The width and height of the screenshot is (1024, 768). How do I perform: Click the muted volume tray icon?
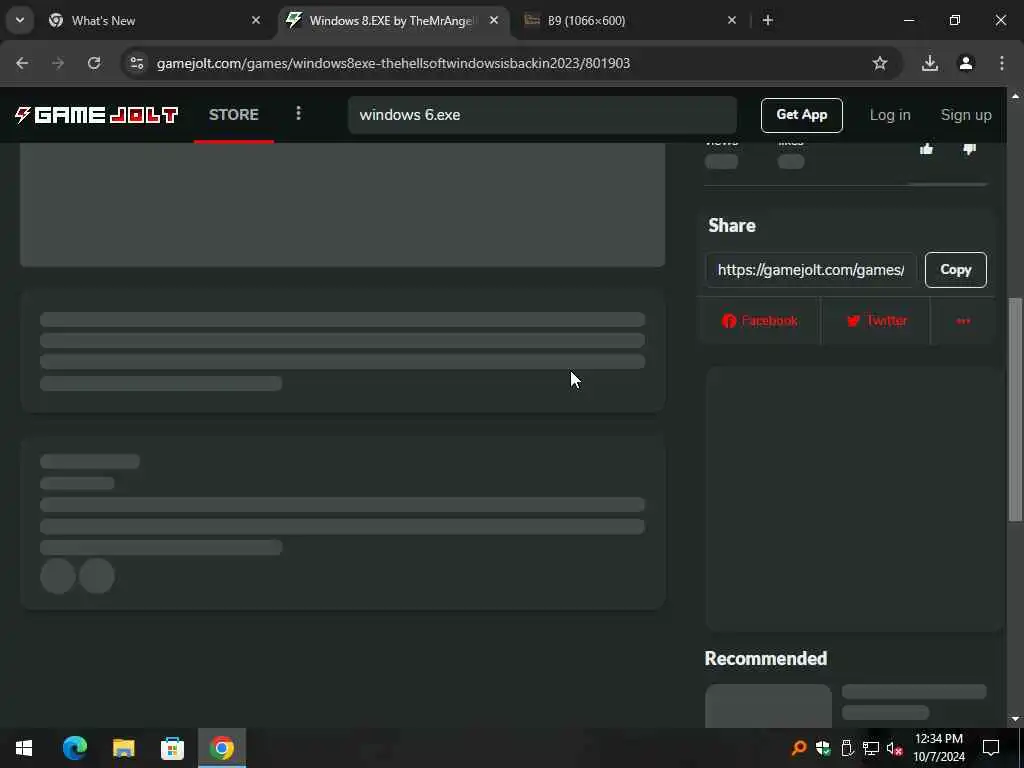tap(895, 748)
